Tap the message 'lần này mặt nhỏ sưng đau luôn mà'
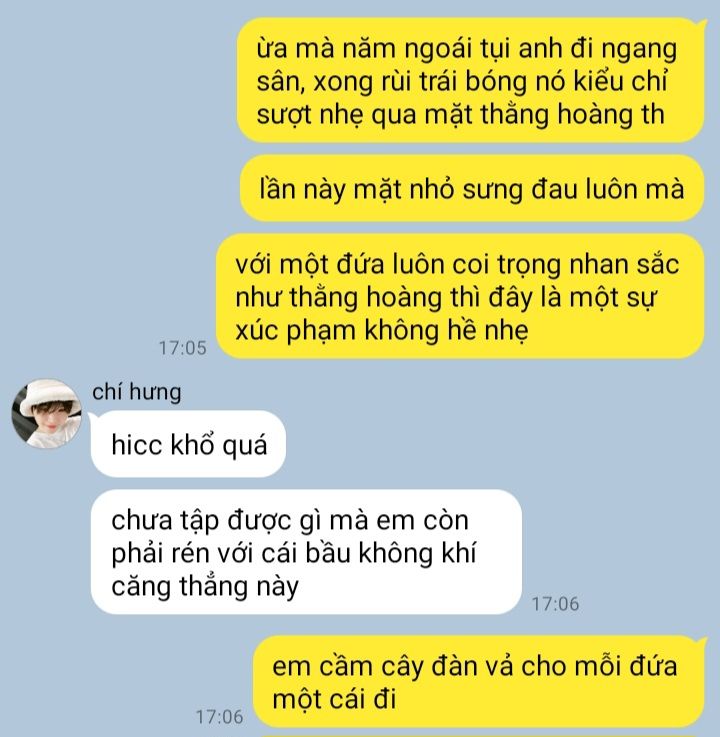The width and height of the screenshot is (720, 737). tap(472, 188)
